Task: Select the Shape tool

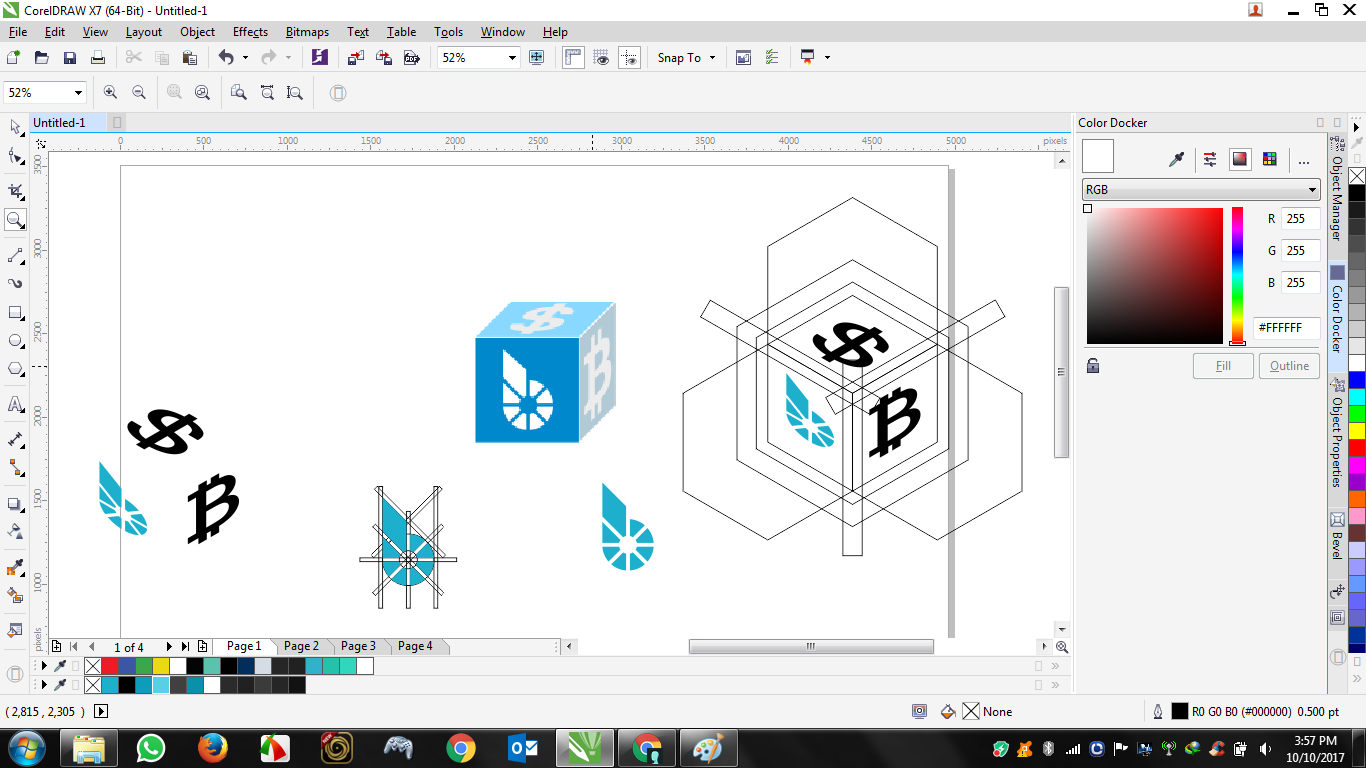Action: point(15,156)
